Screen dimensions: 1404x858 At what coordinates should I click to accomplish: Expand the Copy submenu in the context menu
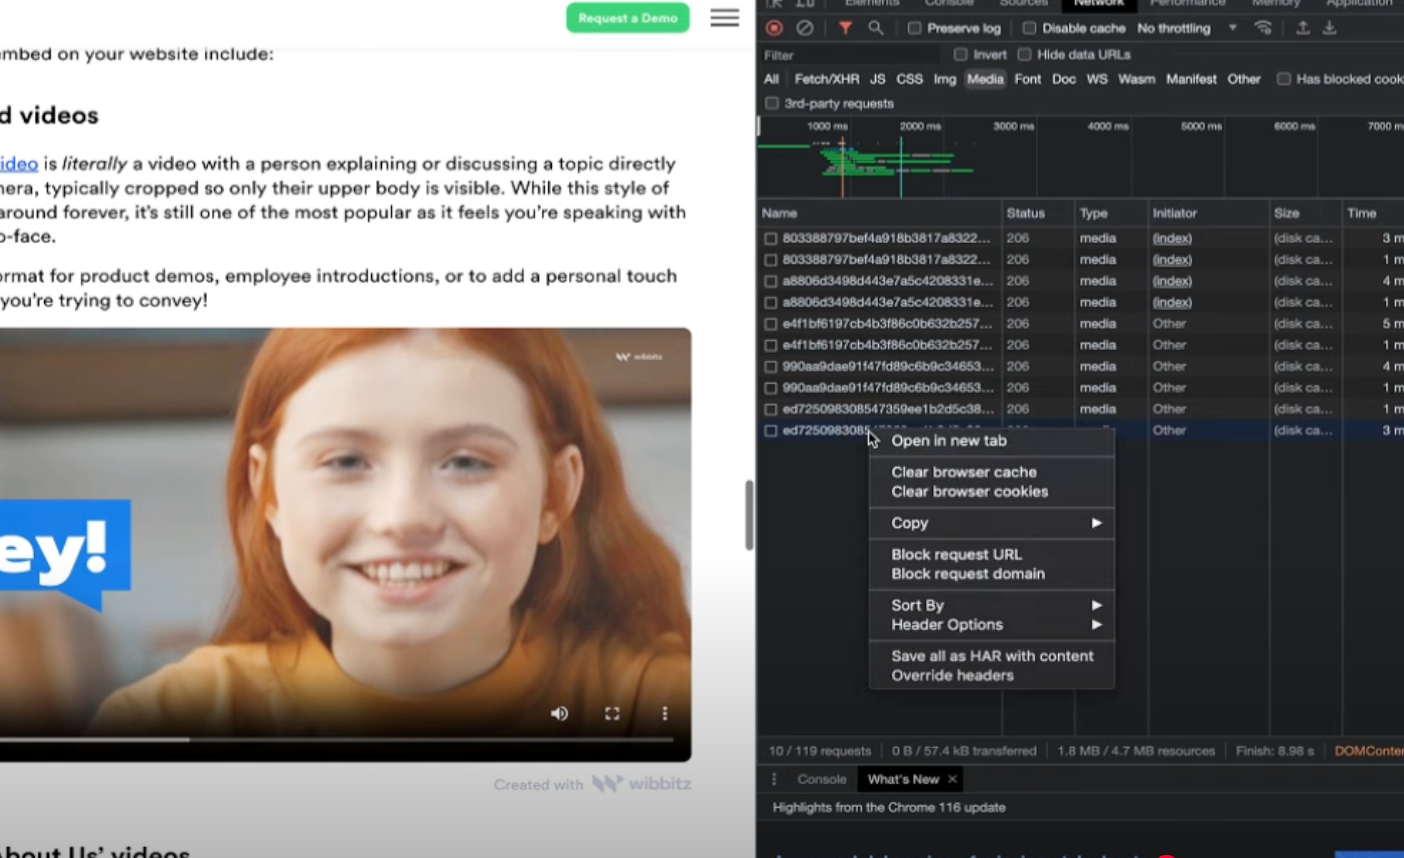[991, 523]
